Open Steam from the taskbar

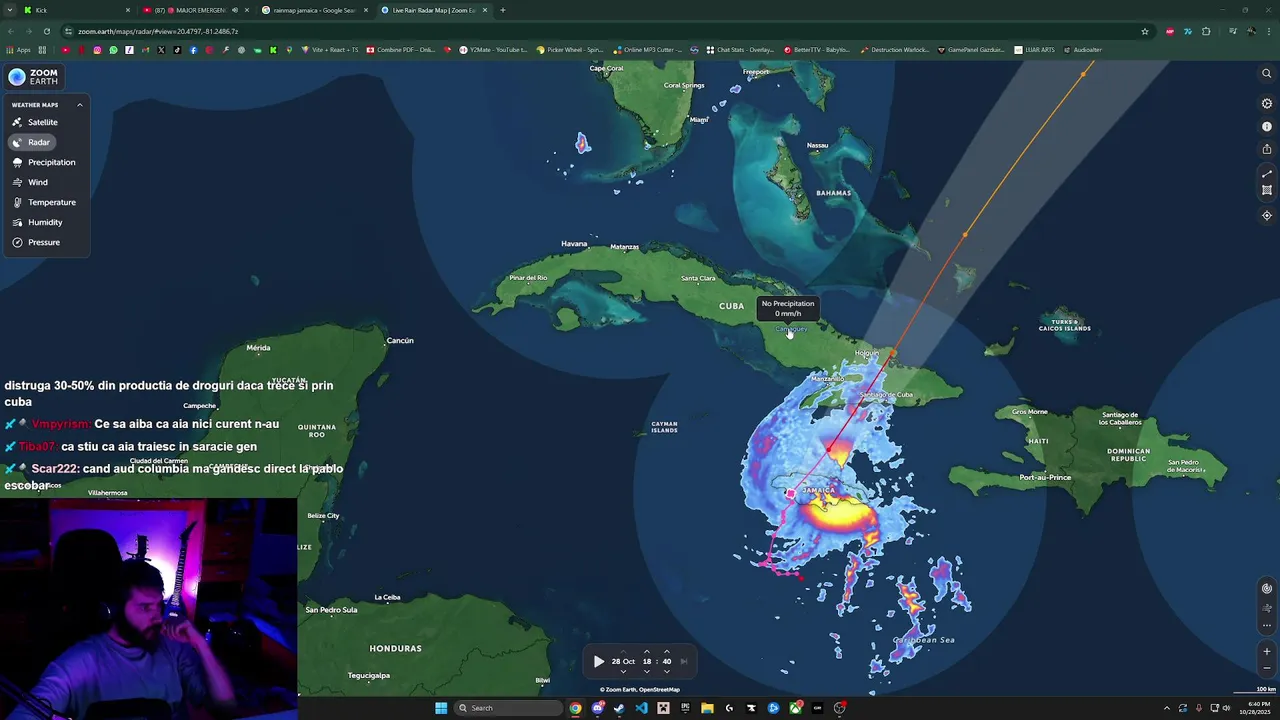[x=619, y=708]
